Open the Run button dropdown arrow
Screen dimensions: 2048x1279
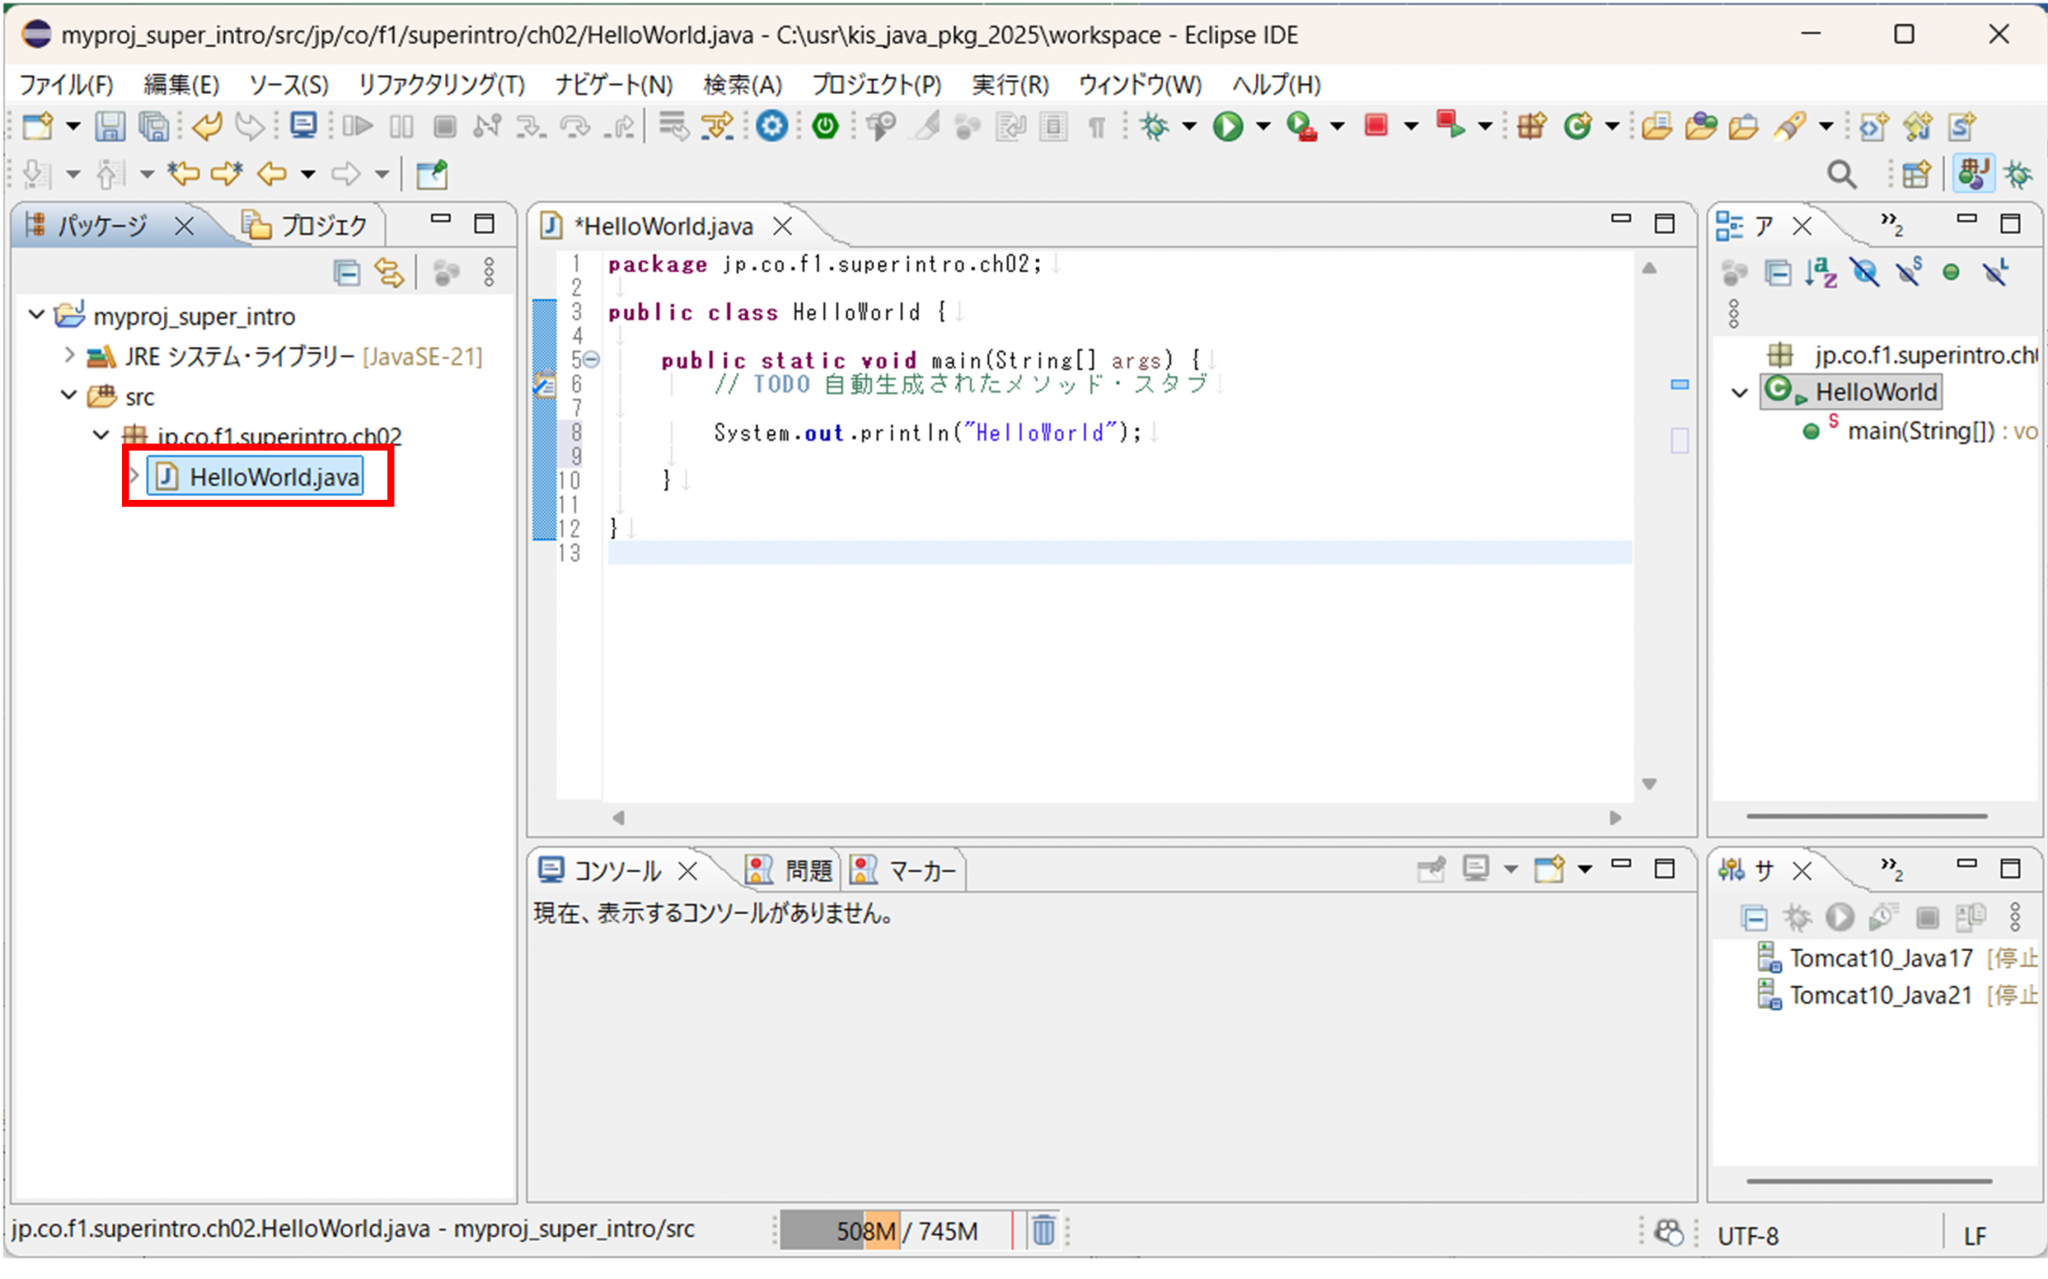coord(1263,127)
